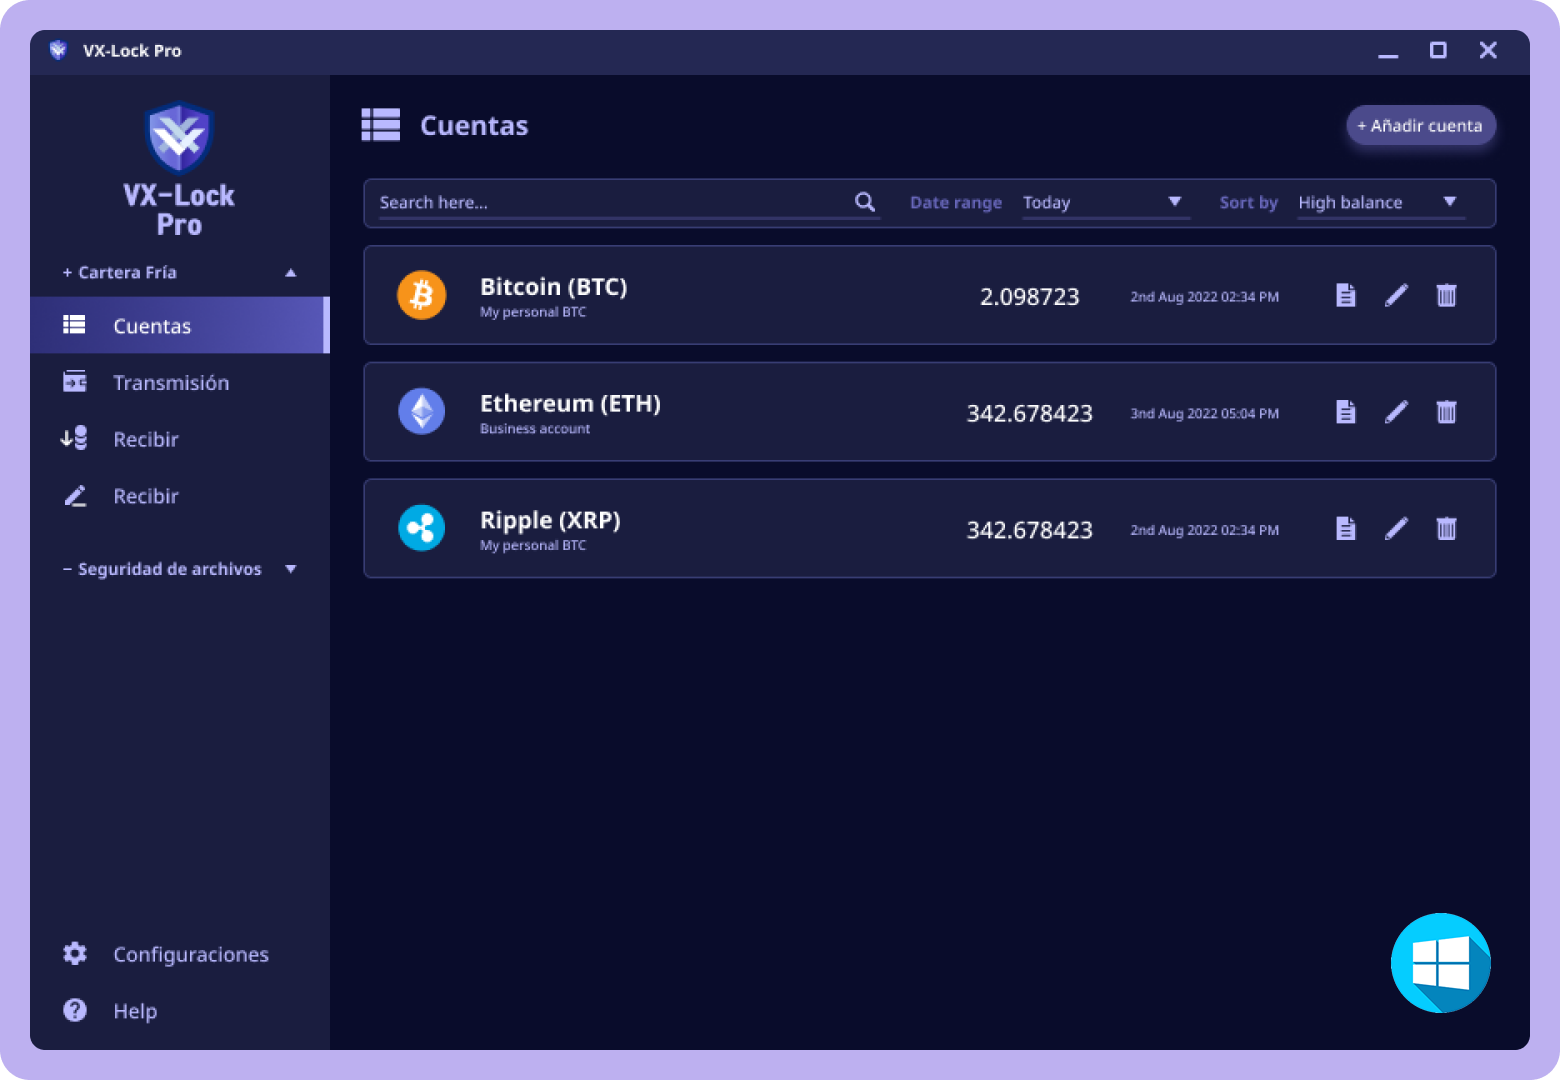Click the Bitcoin coin logo
Screen dimensions: 1560x1081
click(x=422, y=295)
